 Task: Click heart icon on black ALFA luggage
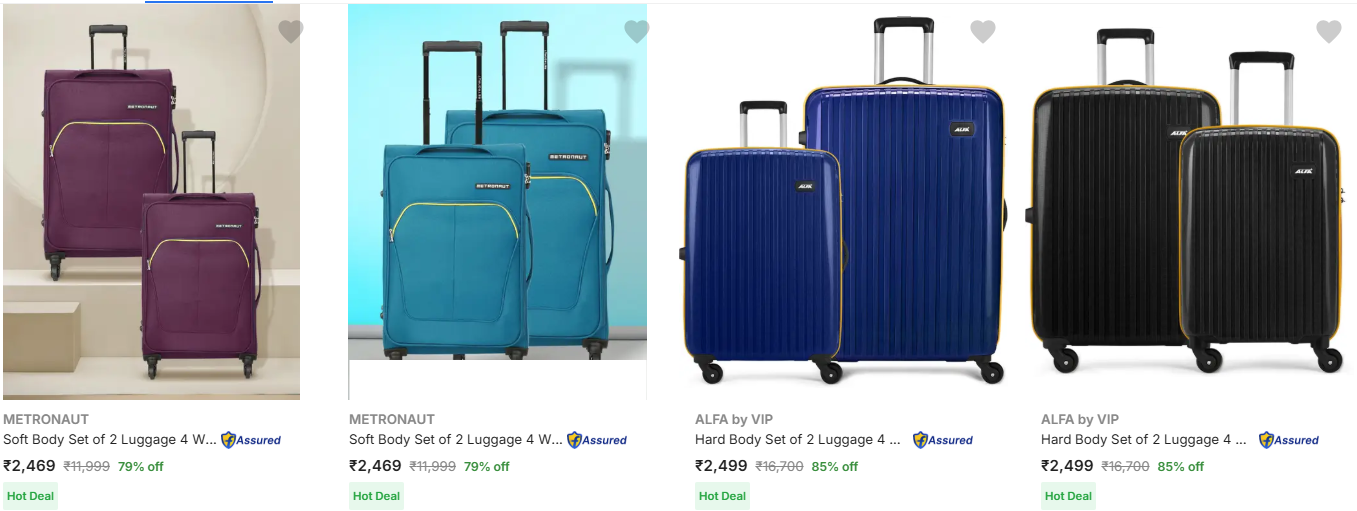[x=1328, y=32]
